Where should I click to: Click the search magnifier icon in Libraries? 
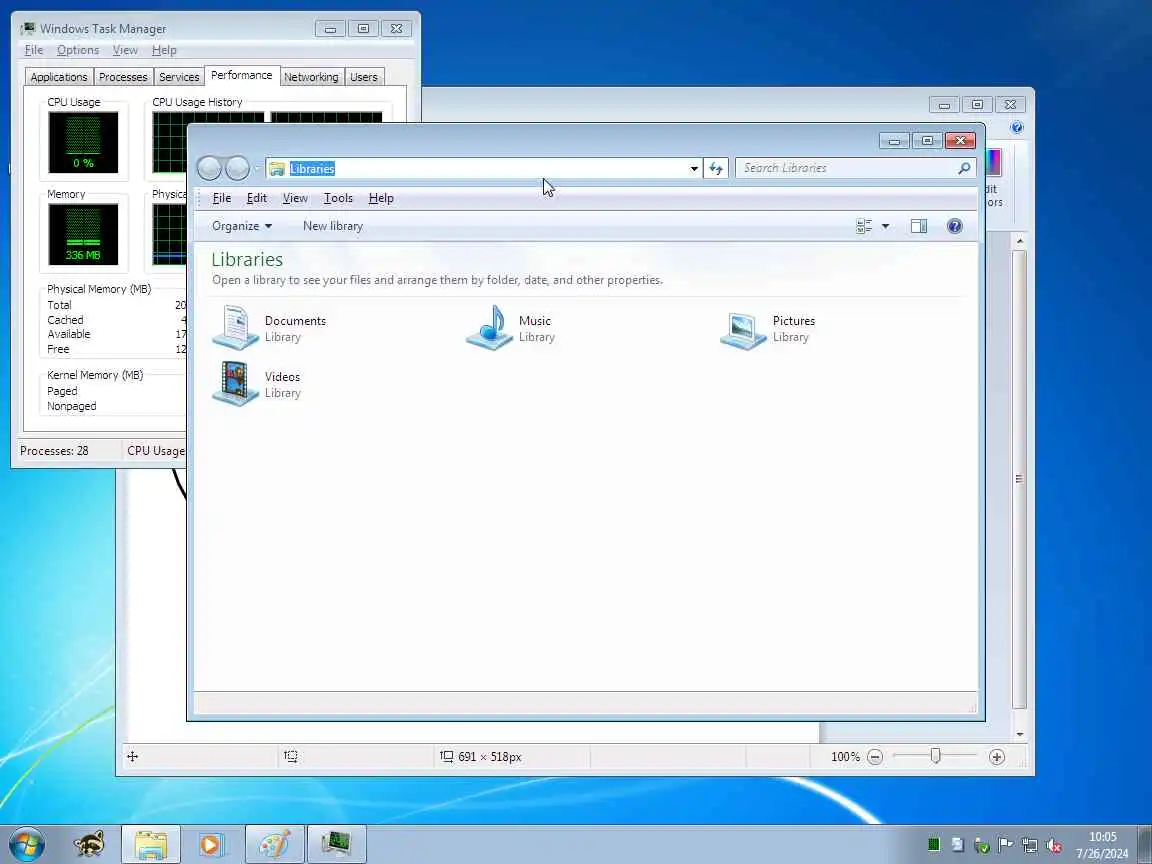[x=964, y=168]
